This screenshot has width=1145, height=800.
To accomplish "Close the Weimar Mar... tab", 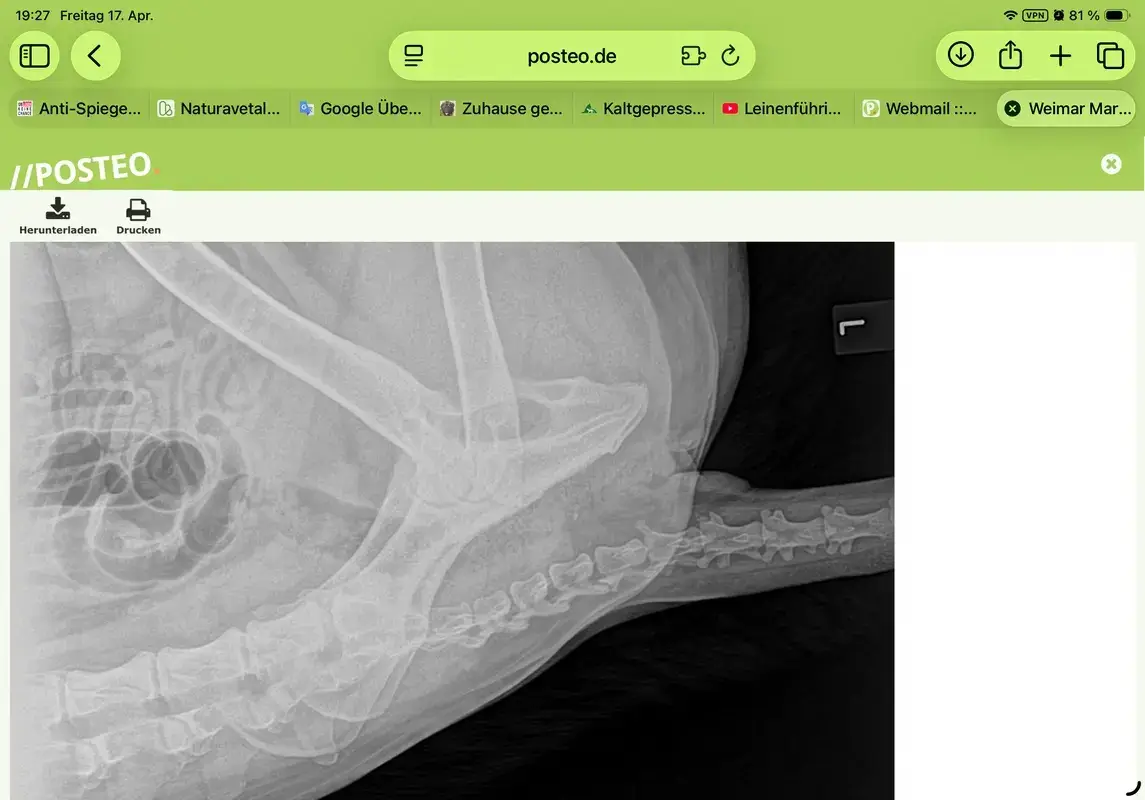I will click(1012, 109).
